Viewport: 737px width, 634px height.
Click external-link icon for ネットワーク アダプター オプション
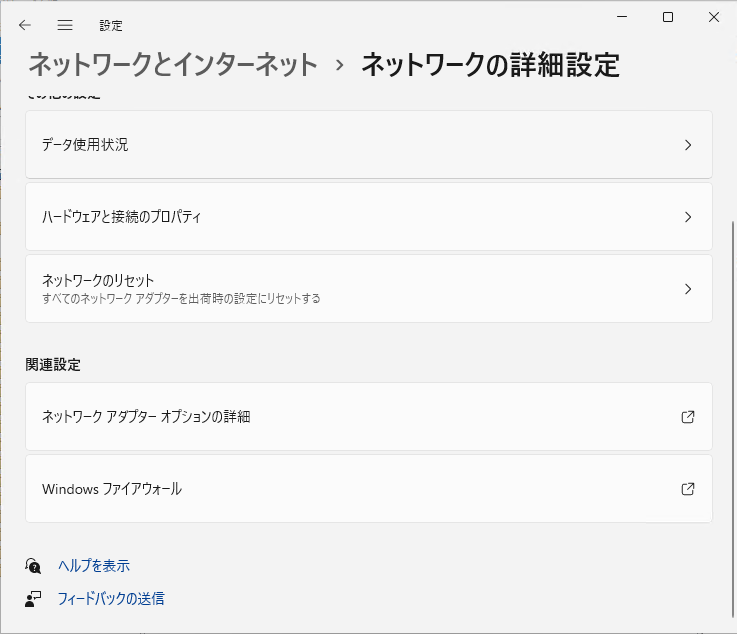688,417
